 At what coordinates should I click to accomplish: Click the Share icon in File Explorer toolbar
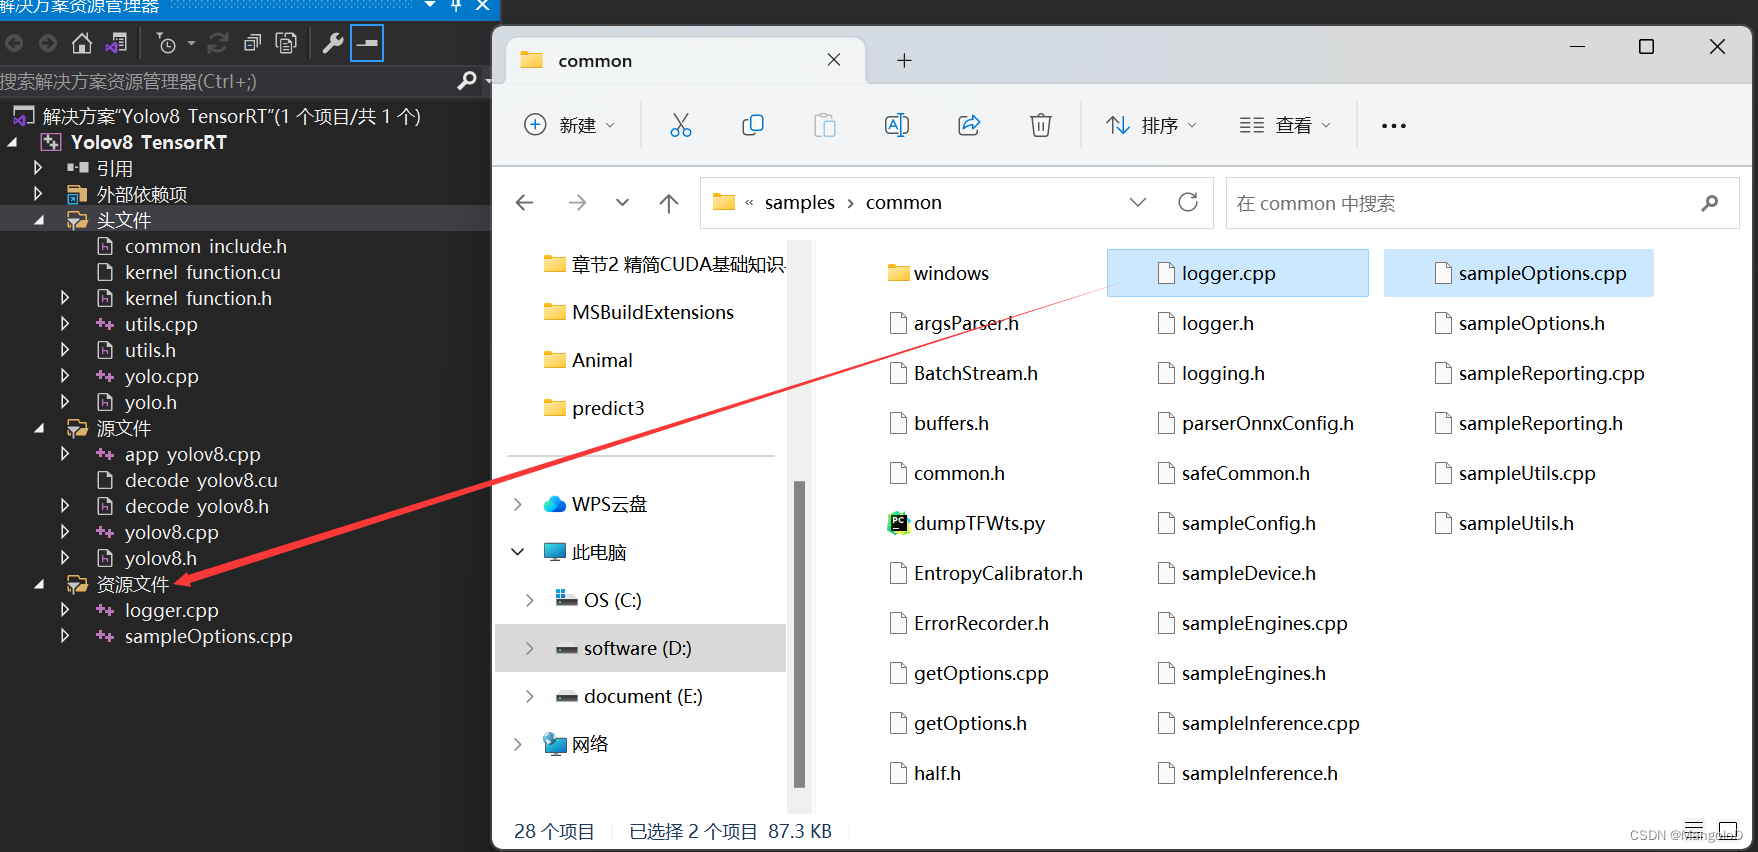point(969,125)
